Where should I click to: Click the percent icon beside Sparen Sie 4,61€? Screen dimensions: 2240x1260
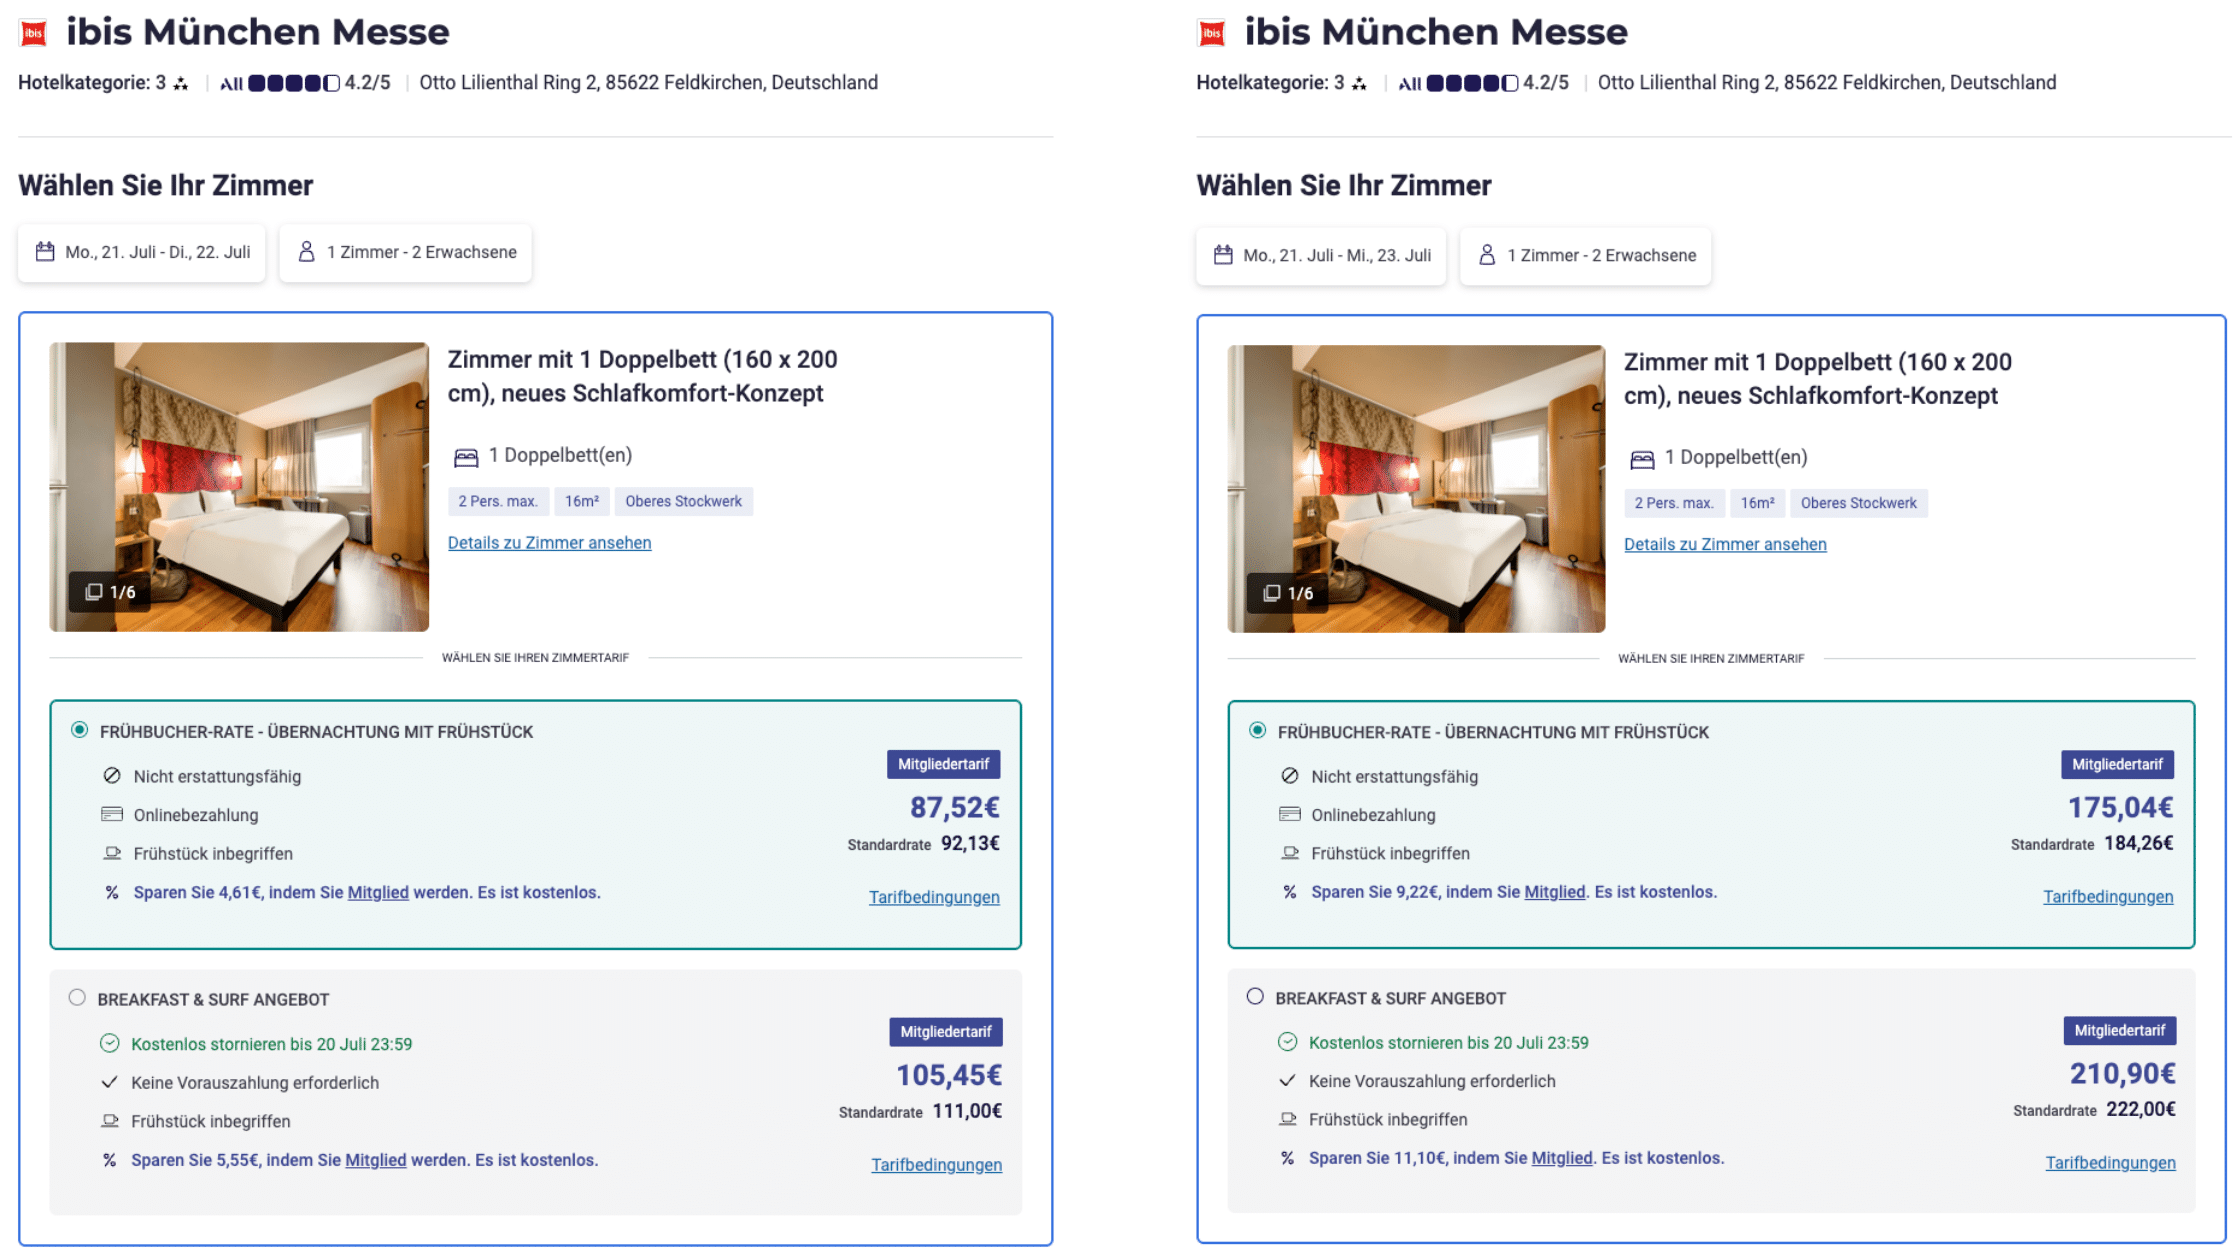tap(112, 892)
